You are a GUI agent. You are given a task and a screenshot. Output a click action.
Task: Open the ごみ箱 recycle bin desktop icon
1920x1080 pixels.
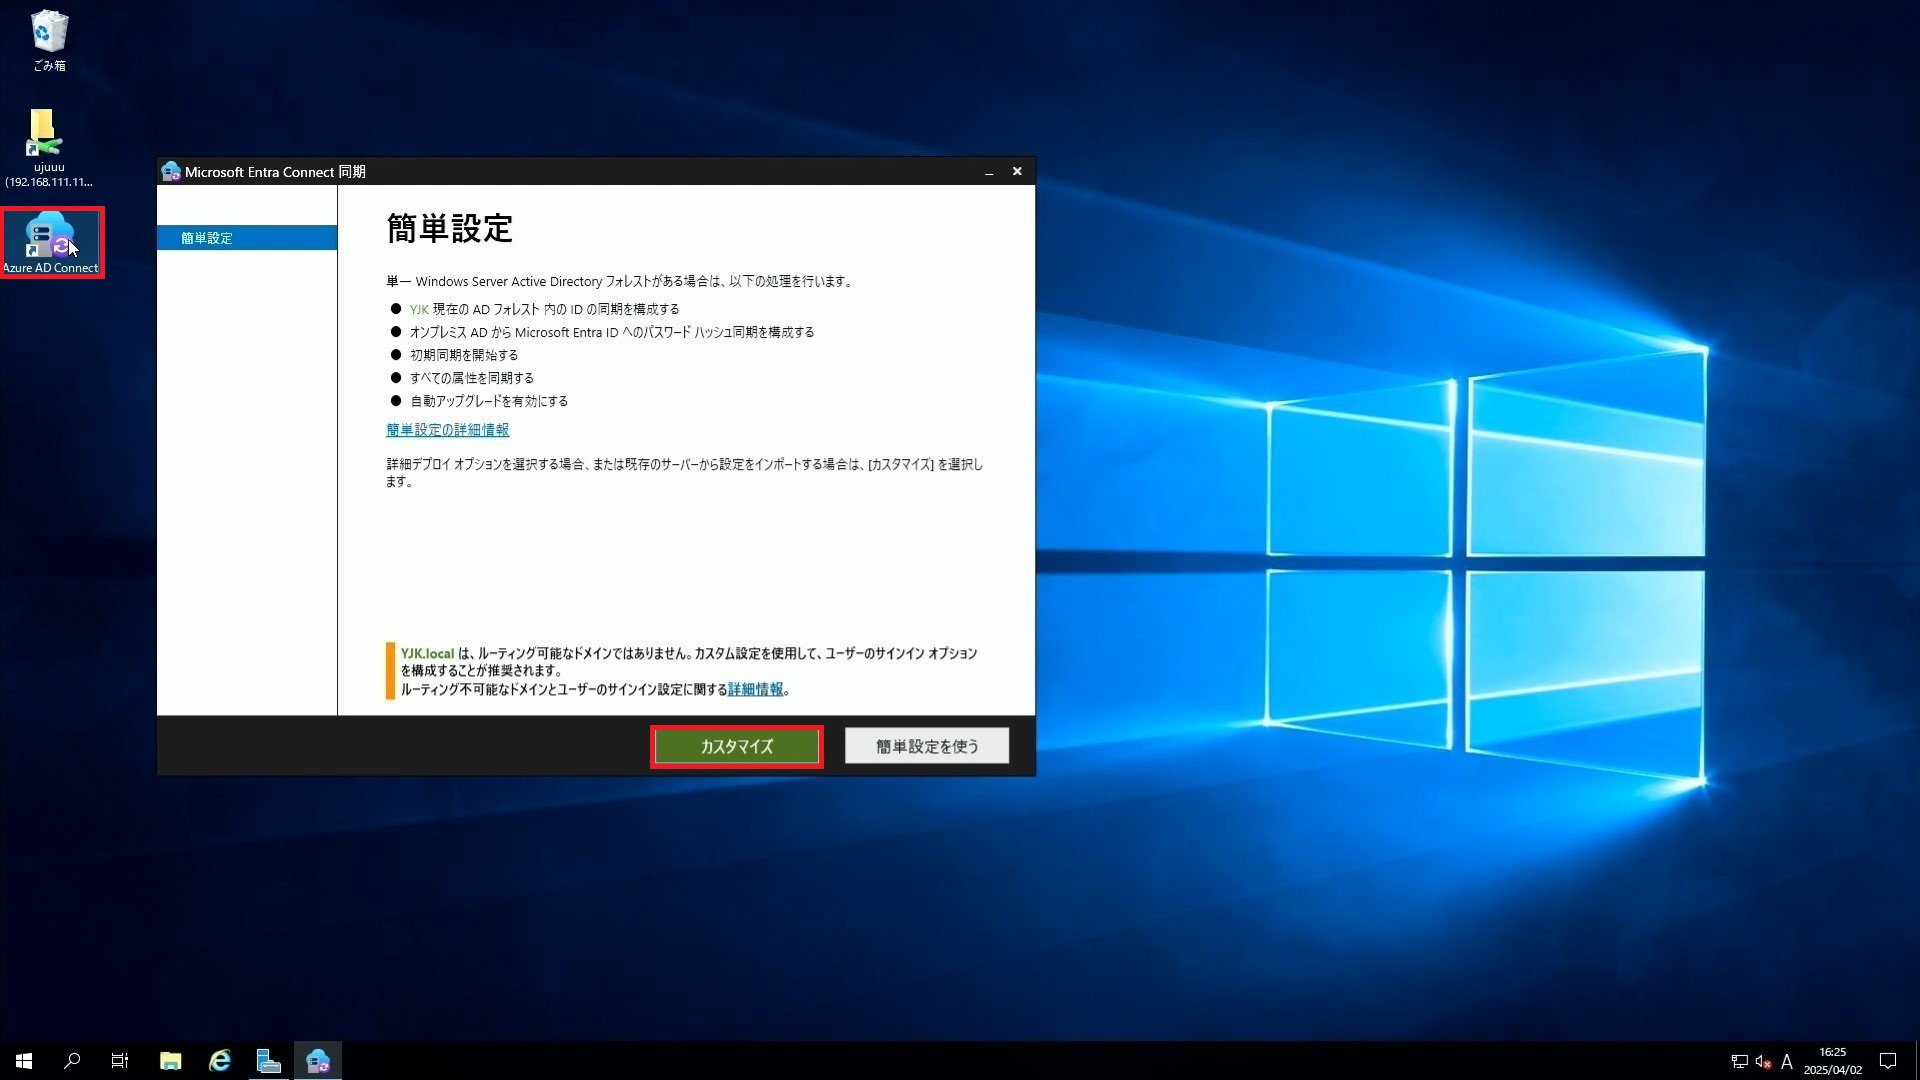point(49,41)
